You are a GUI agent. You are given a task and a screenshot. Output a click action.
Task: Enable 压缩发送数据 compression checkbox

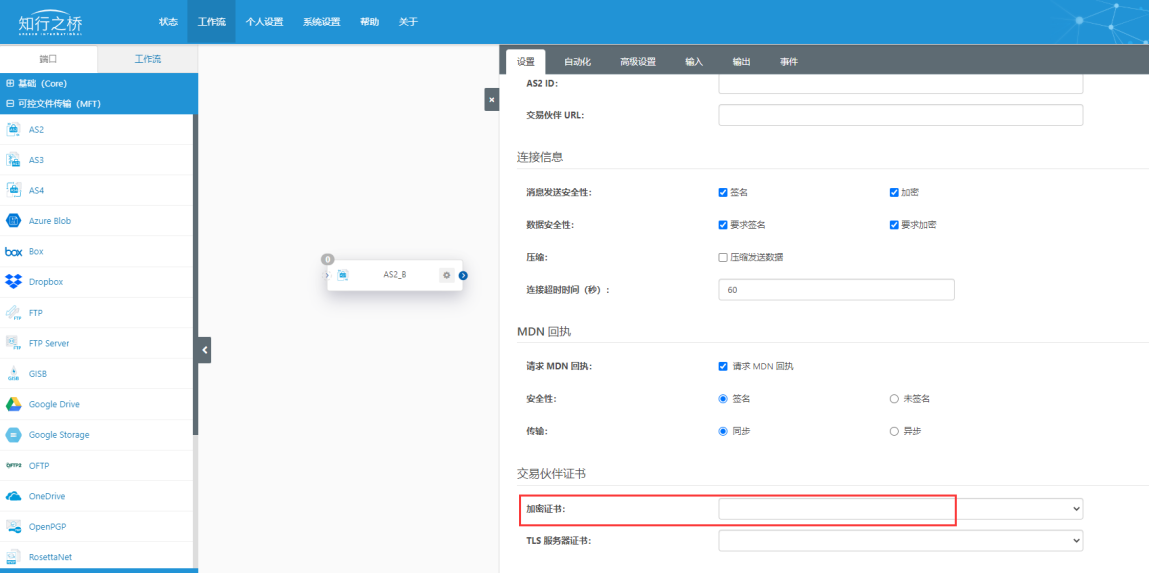[723, 257]
